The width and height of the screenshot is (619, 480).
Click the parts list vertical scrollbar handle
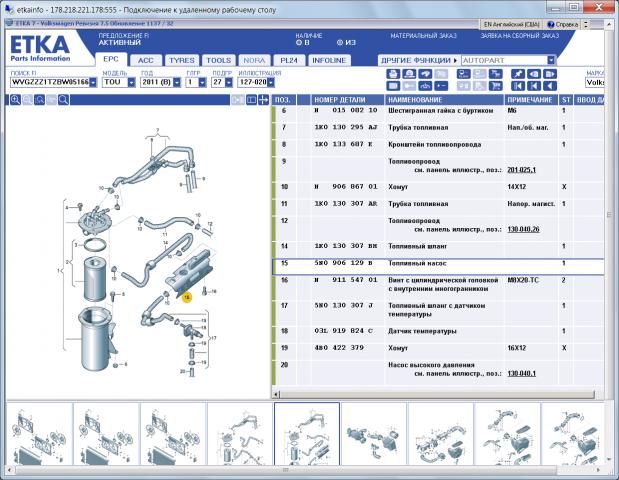point(610,215)
